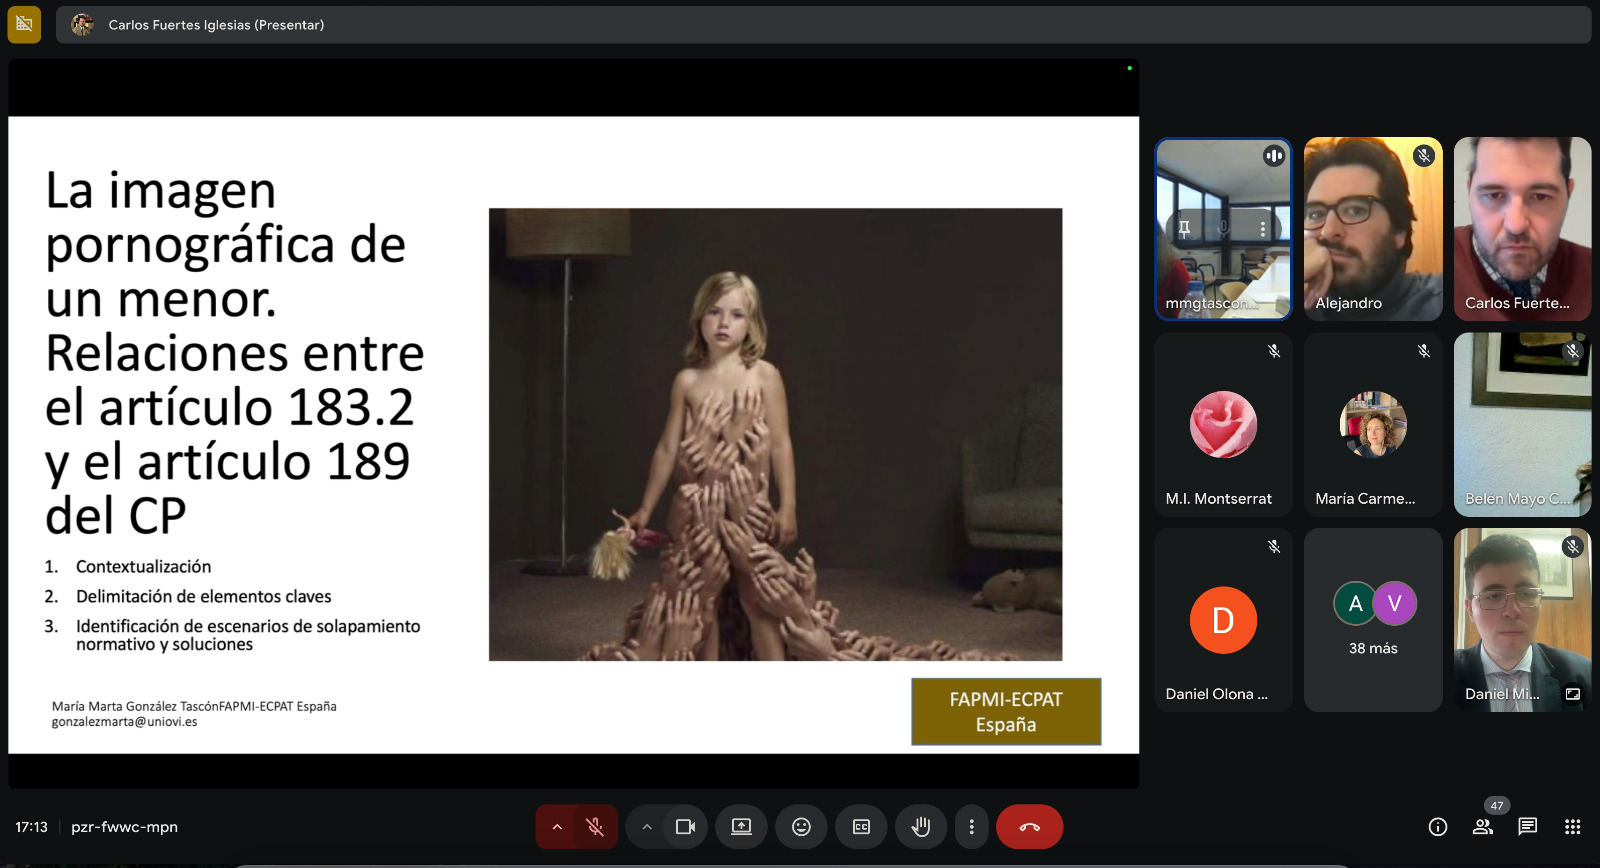Viewport: 1600px width, 868px height.
Task: Toggle closed captions
Action: (861, 827)
